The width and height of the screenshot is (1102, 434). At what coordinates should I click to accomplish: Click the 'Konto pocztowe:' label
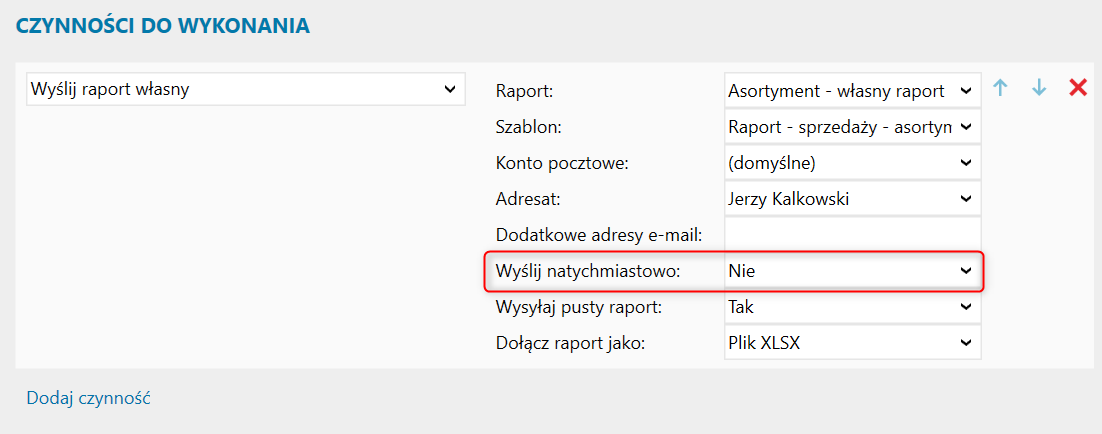(x=561, y=163)
